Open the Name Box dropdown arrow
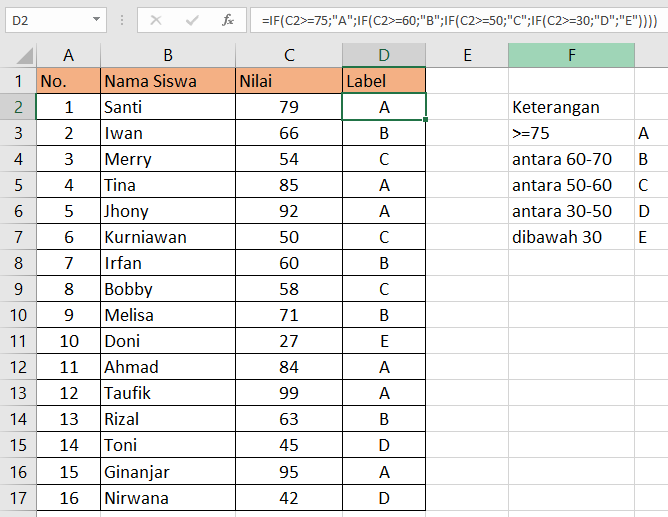Viewport: 668px width, 517px height. point(96,19)
